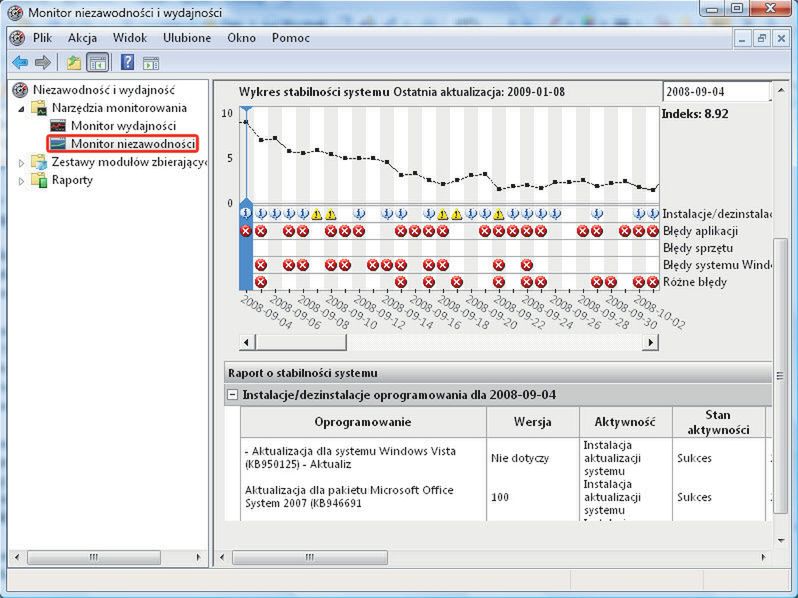Toggle the Show/Hide console tree icon
This screenshot has width=798, height=598.
click(x=98, y=63)
